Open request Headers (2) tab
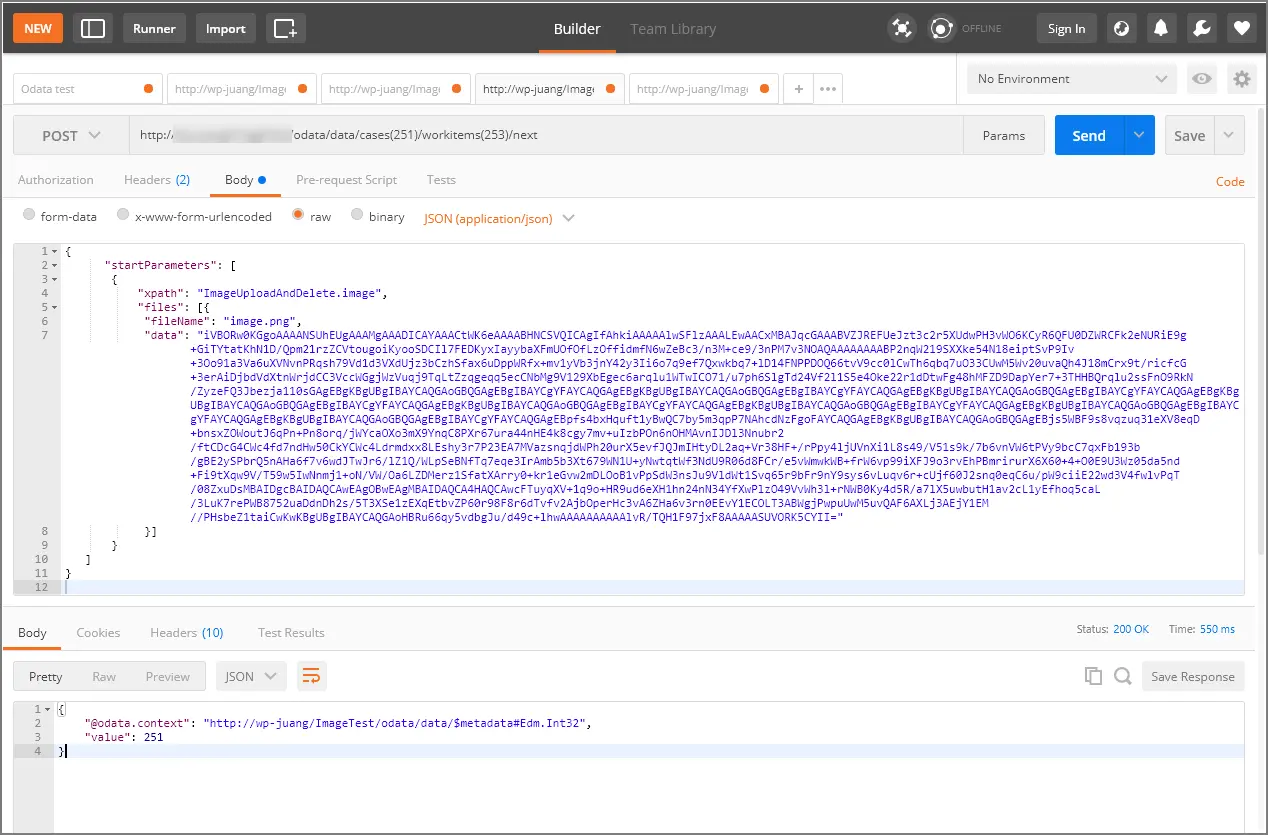This screenshot has height=835, width=1268. (157, 180)
